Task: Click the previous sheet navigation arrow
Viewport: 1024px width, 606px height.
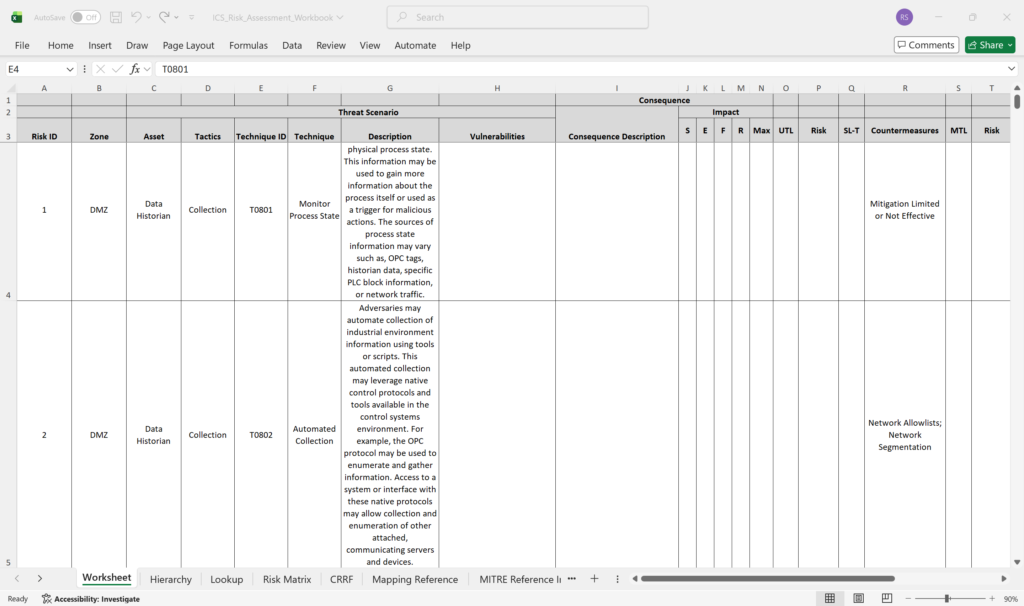Action: pos(17,579)
